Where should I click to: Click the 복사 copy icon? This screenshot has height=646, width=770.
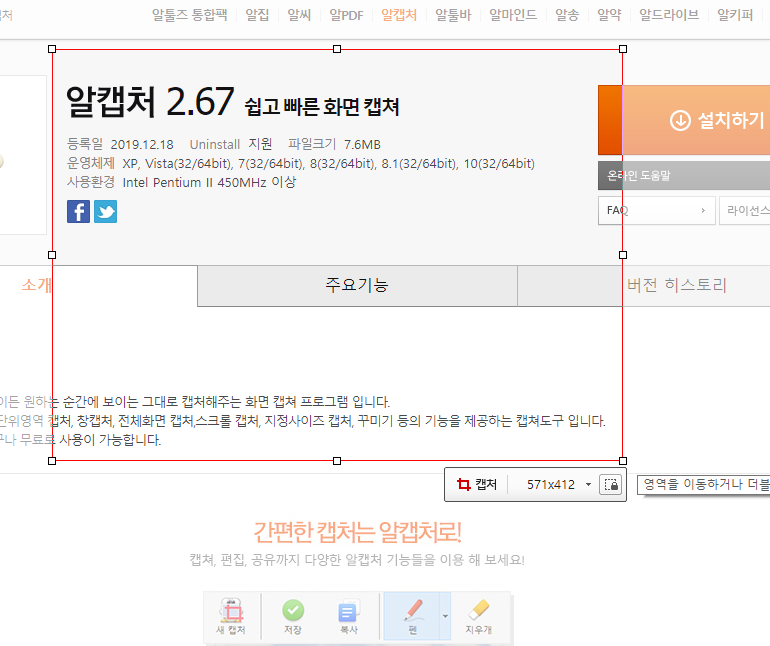tap(349, 616)
